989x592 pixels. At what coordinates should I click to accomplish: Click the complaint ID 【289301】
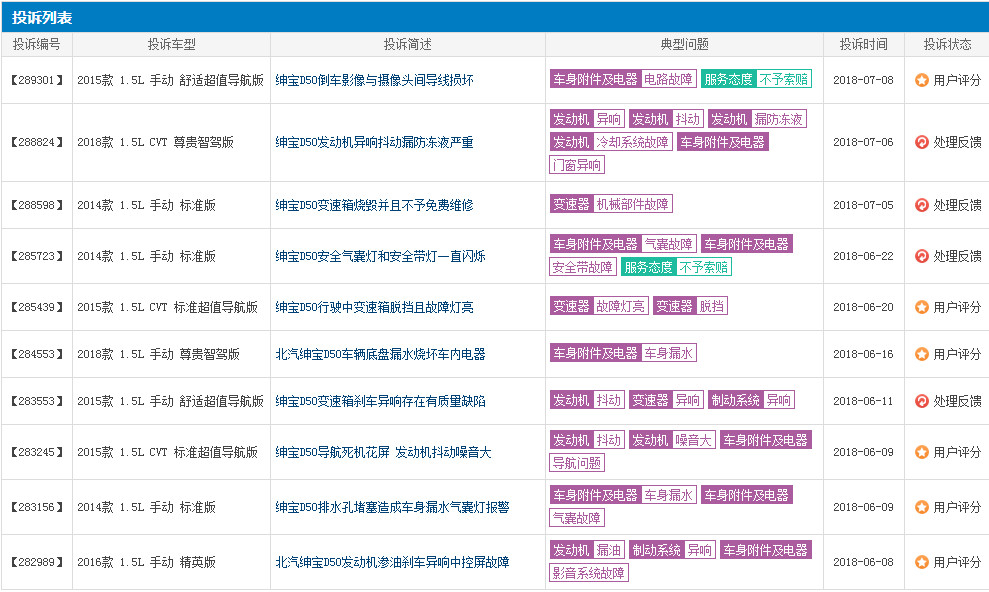click(37, 81)
